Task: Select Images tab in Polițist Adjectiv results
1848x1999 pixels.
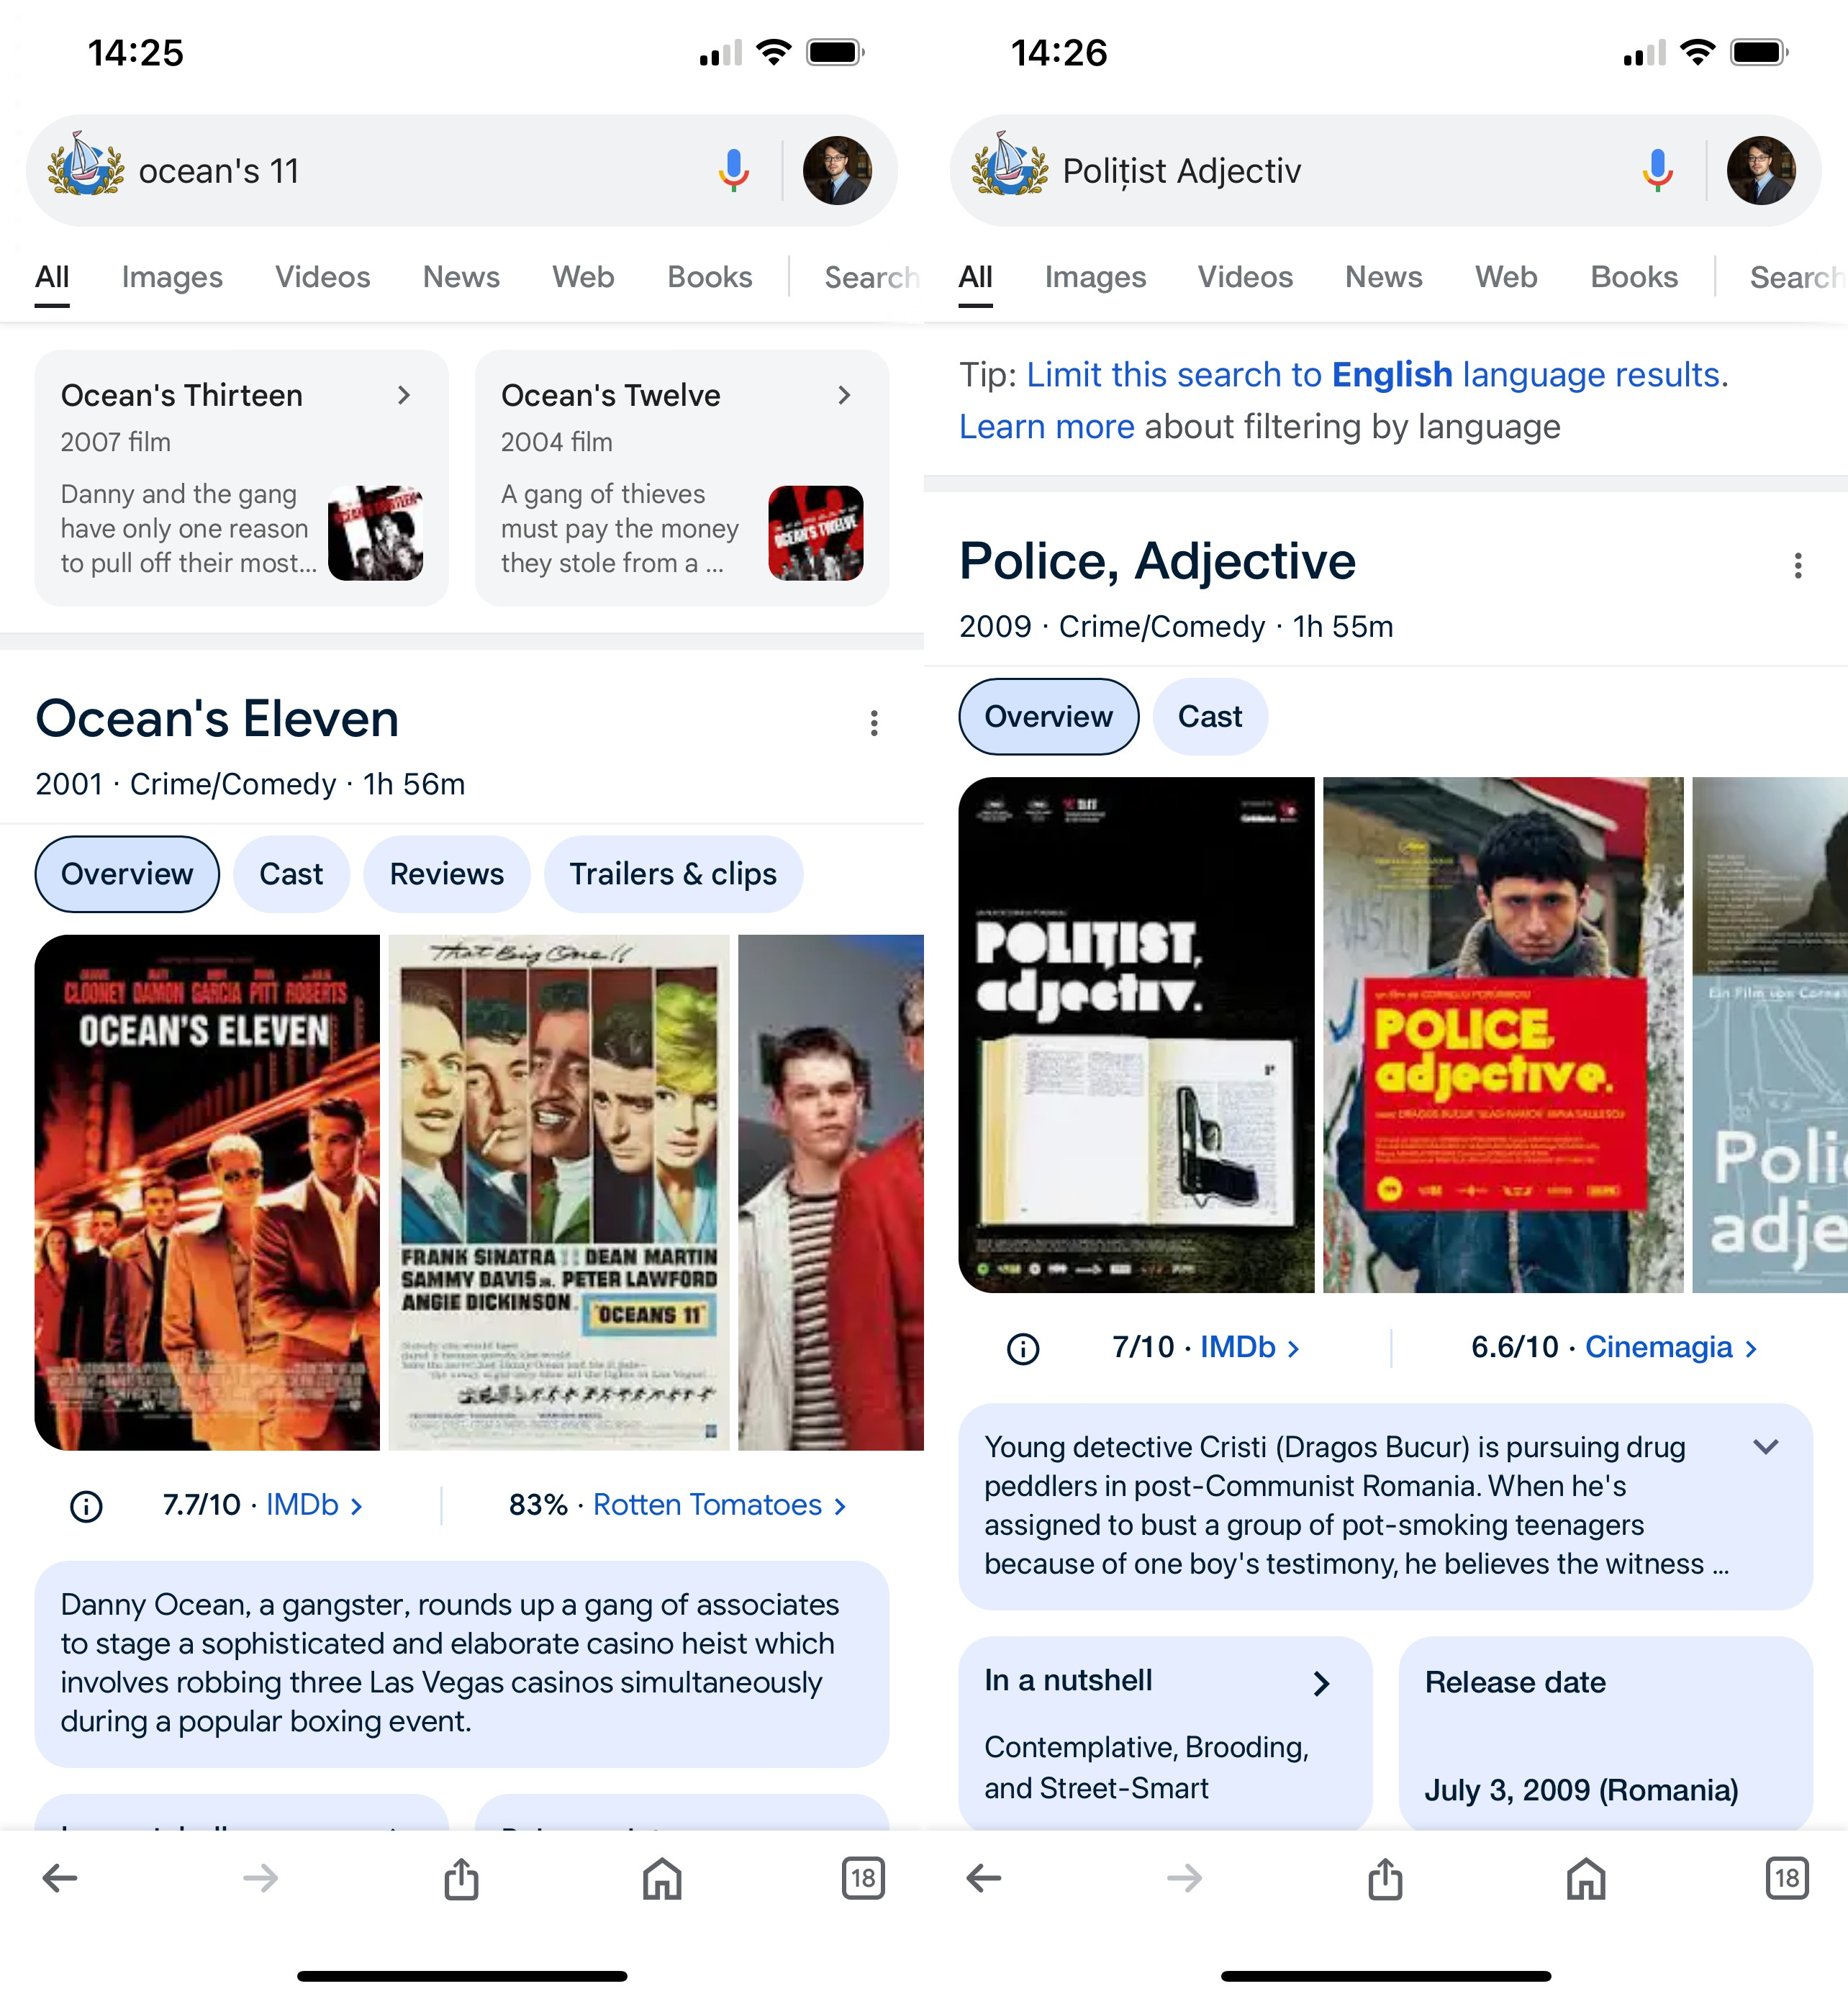Action: (1096, 277)
